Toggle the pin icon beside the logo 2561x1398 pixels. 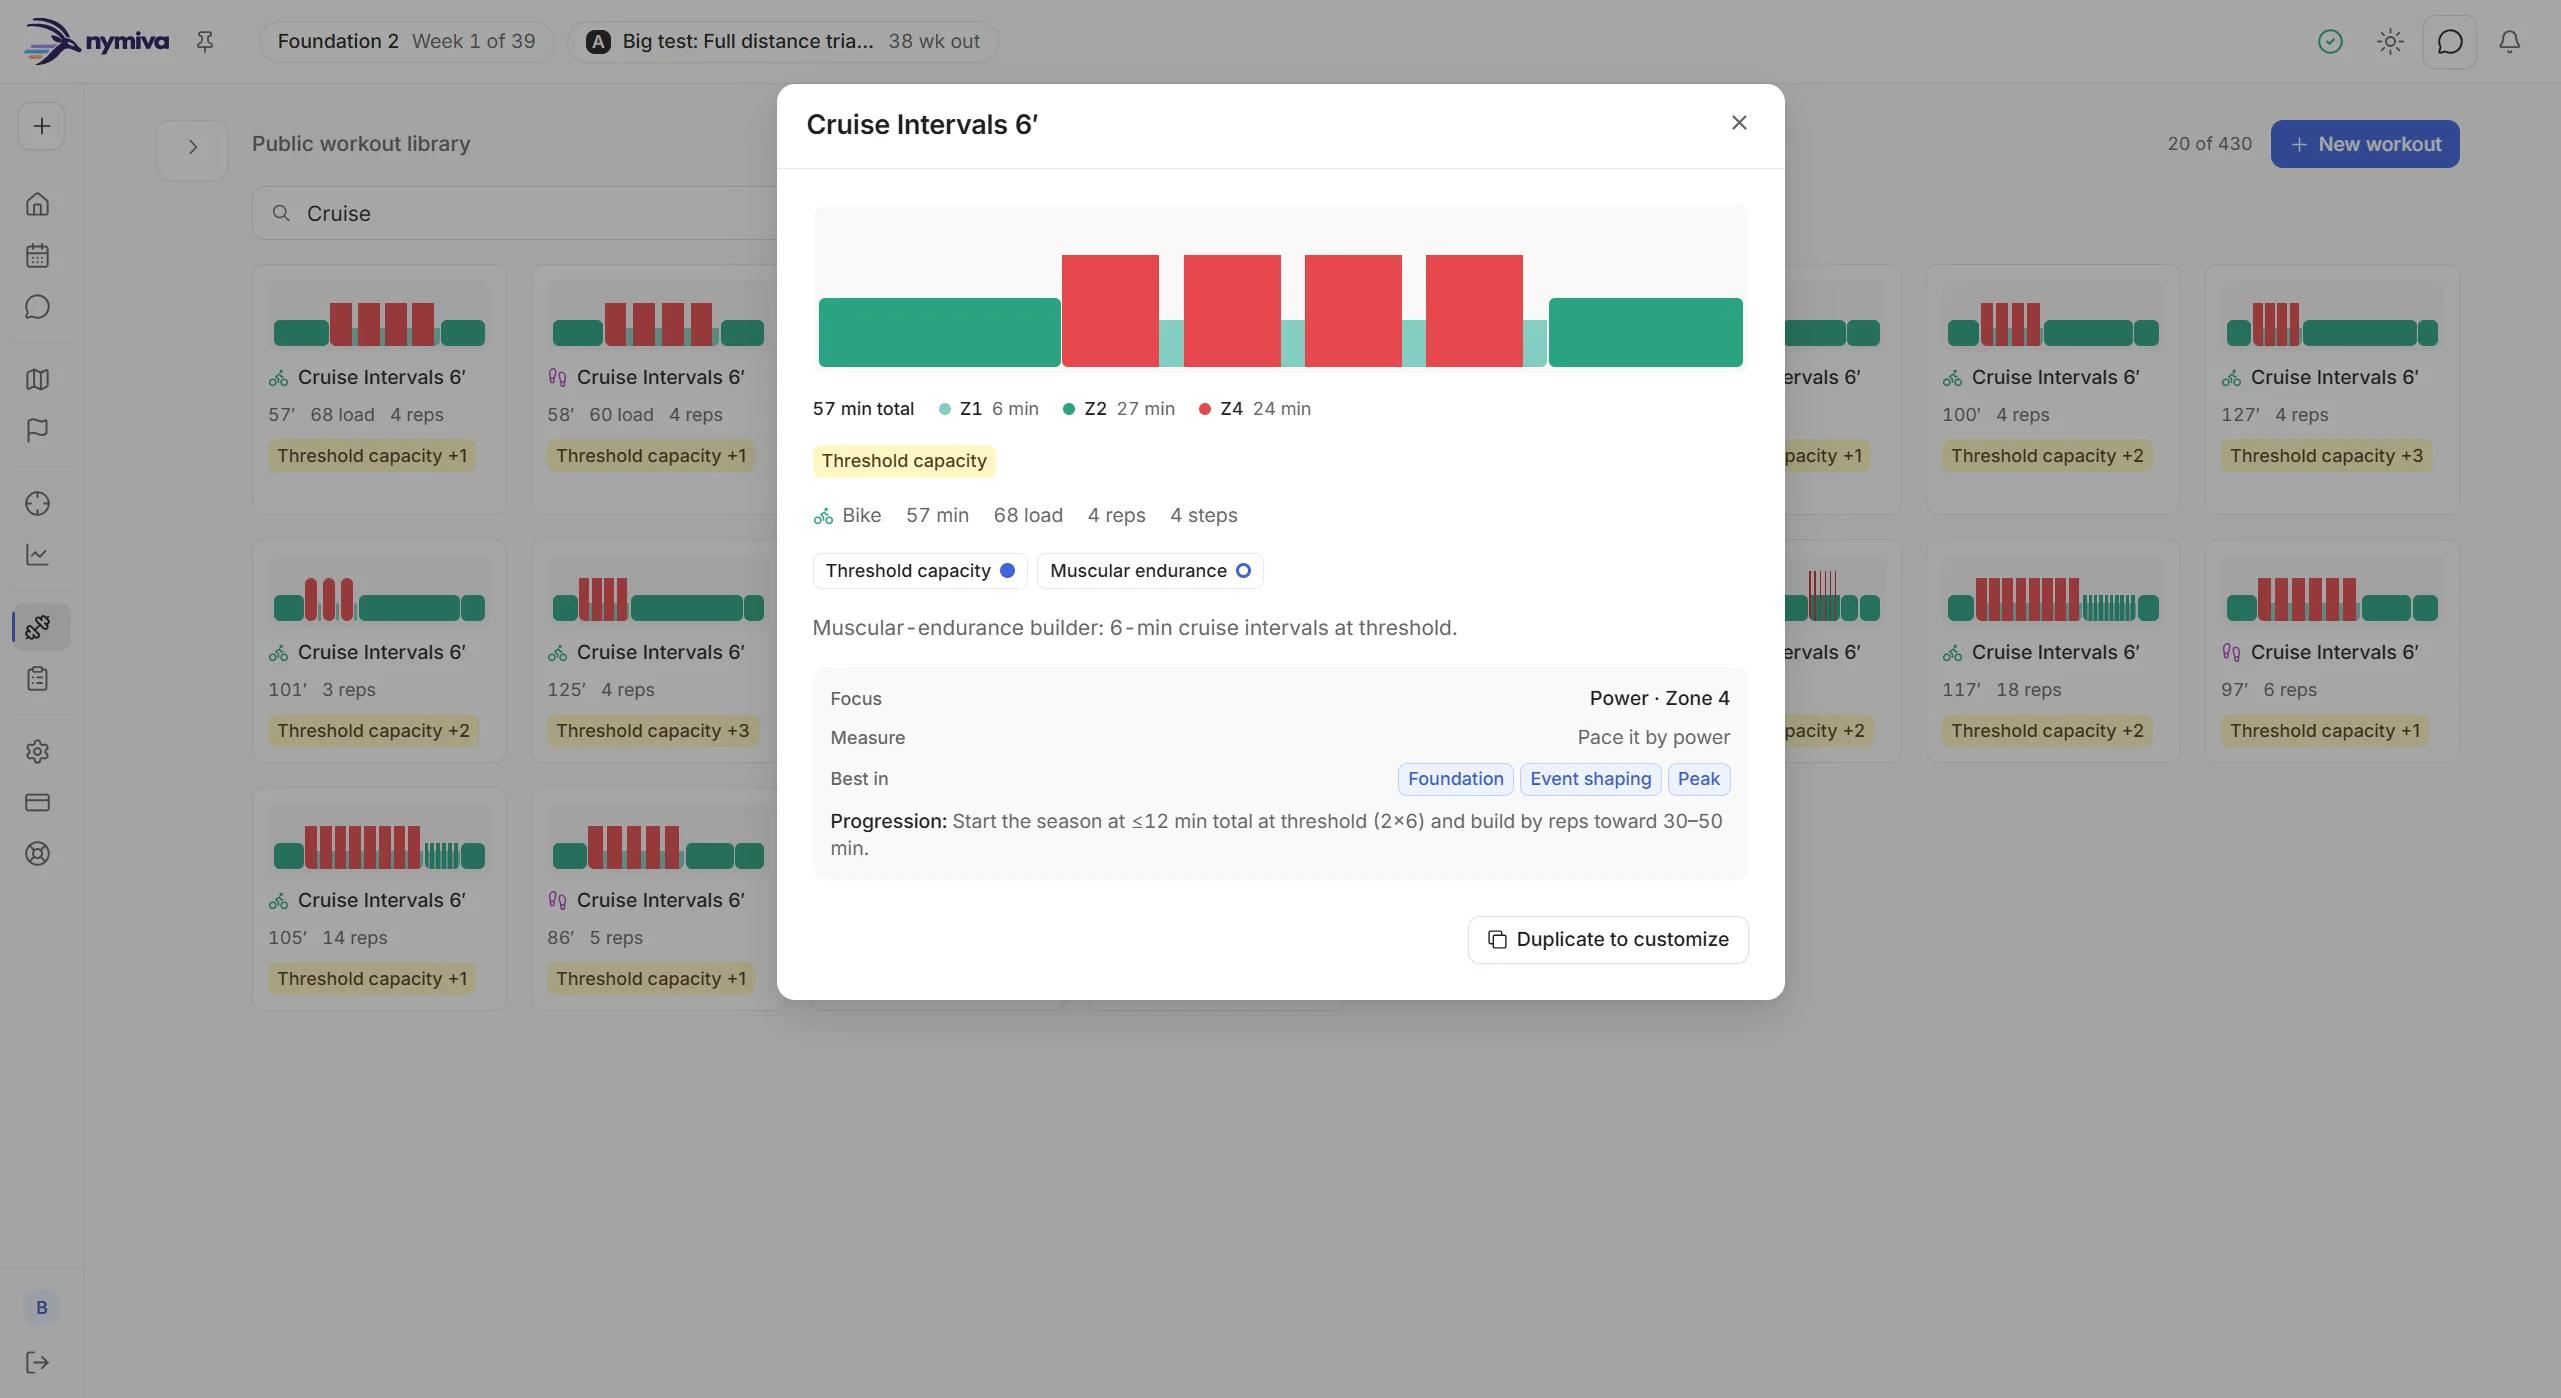[x=205, y=41]
